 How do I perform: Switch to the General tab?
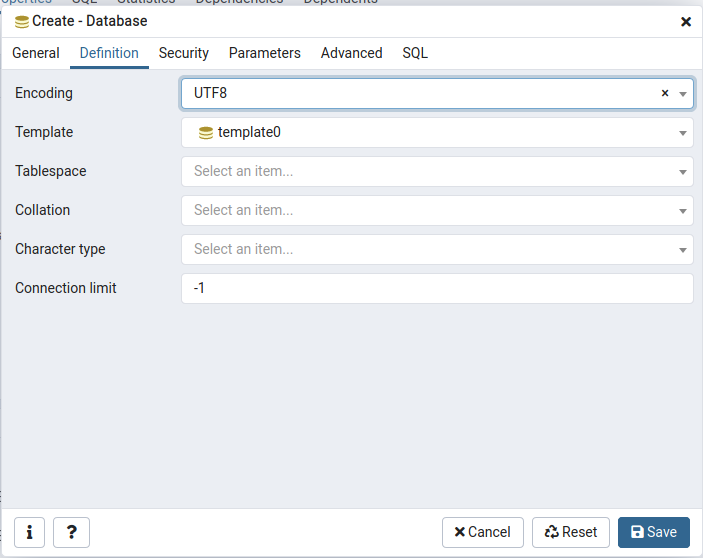pos(36,53)
